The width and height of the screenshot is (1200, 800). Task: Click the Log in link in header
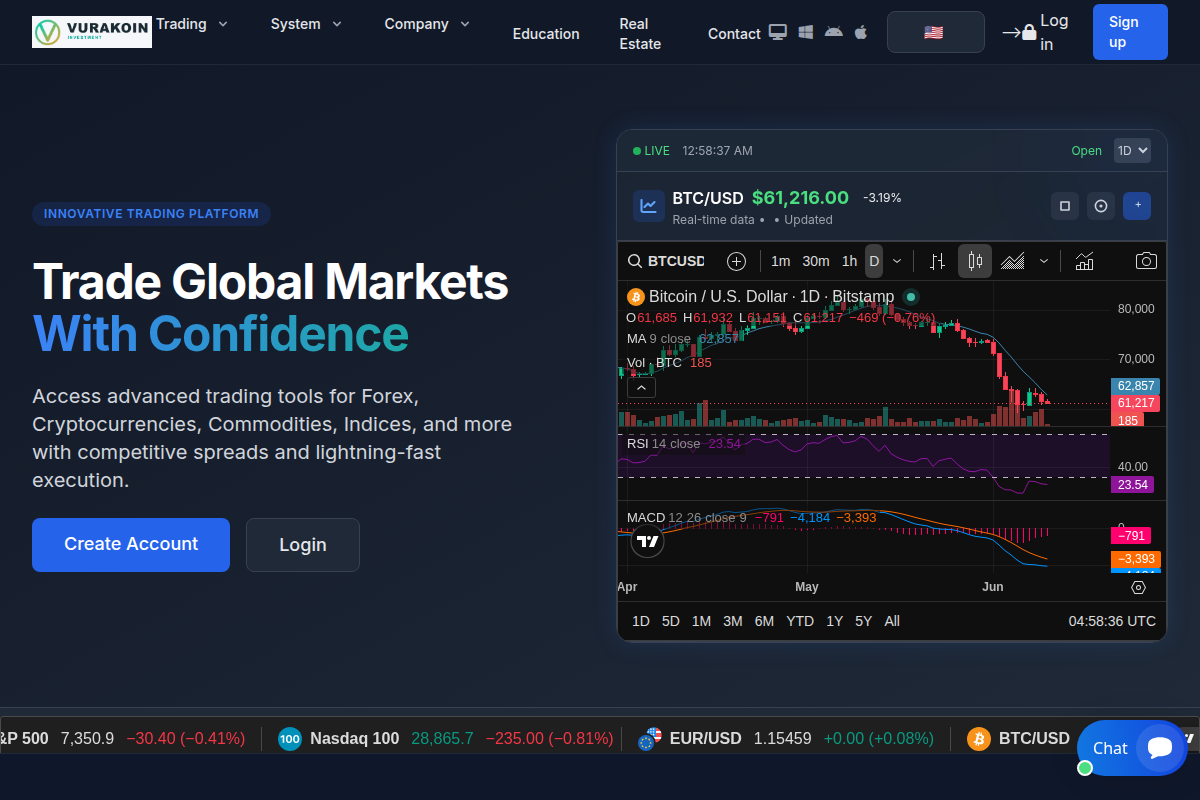(1054, 32)
